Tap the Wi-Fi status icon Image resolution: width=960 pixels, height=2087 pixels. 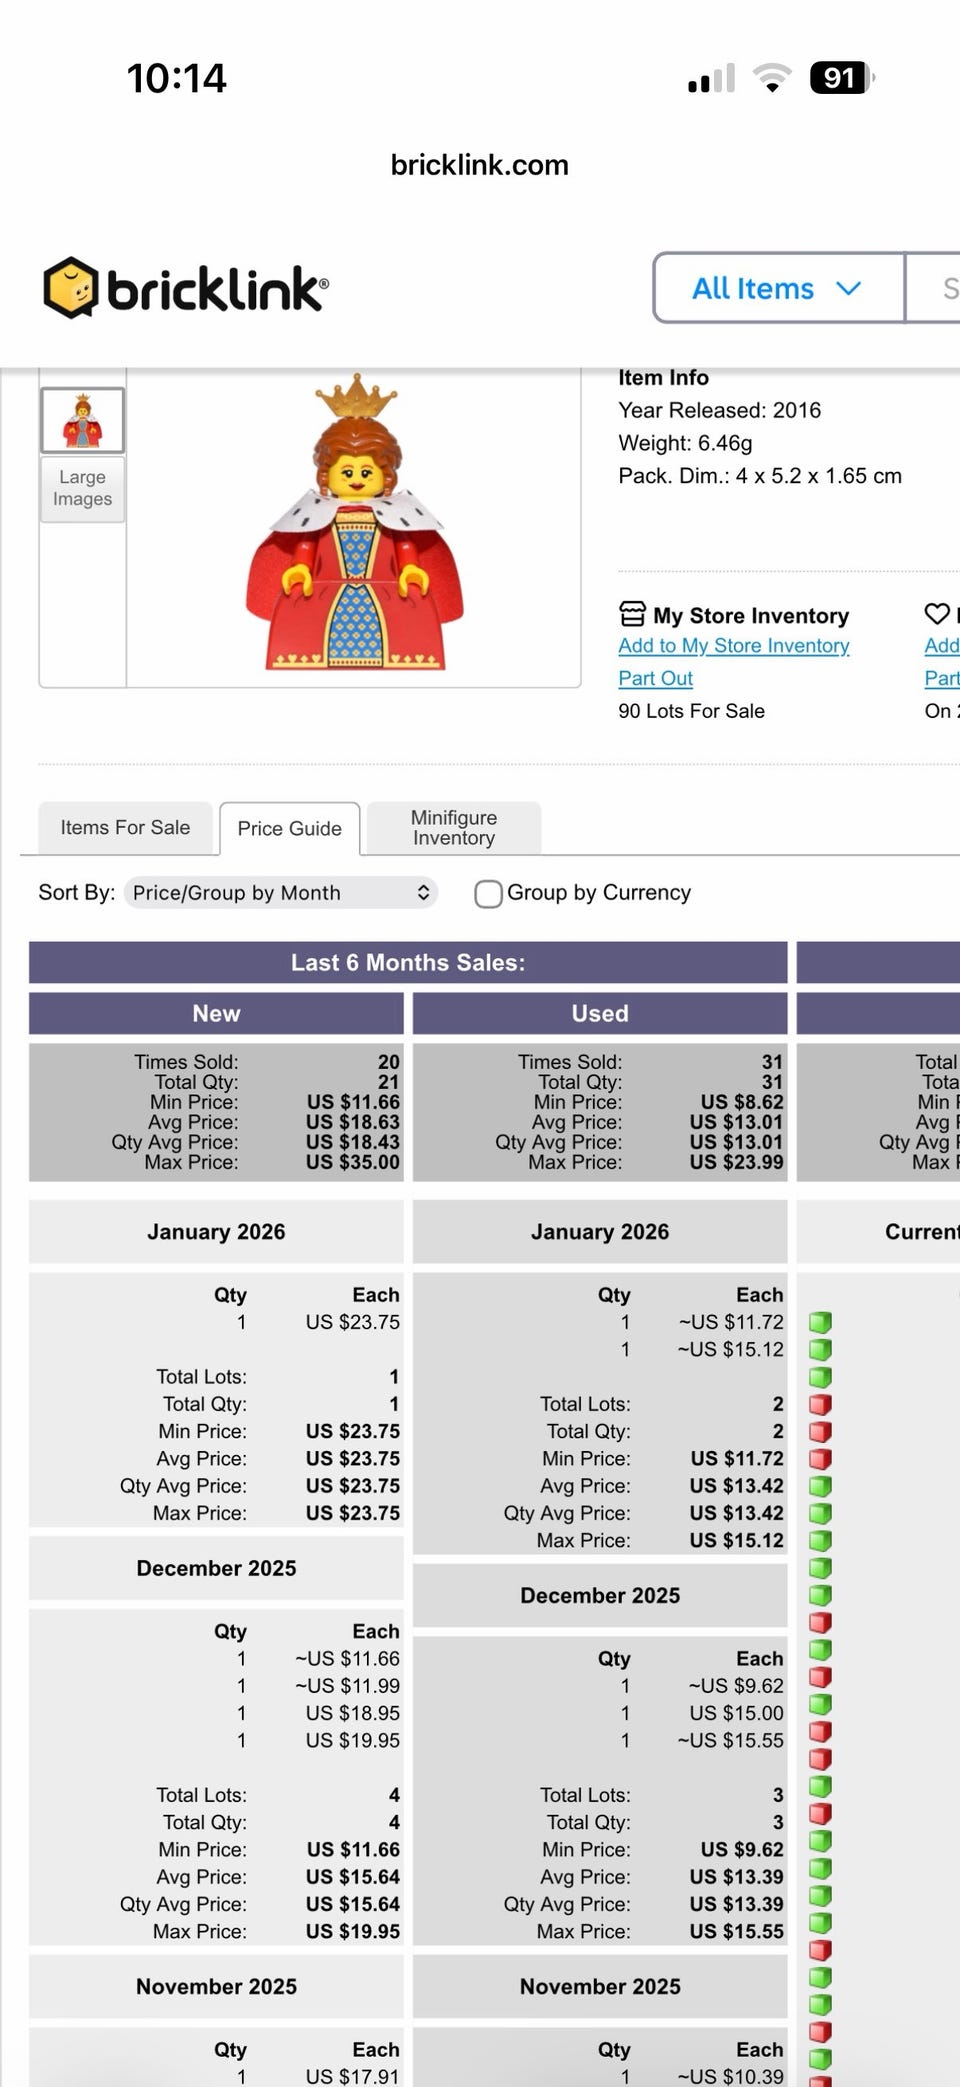[772, 77]
